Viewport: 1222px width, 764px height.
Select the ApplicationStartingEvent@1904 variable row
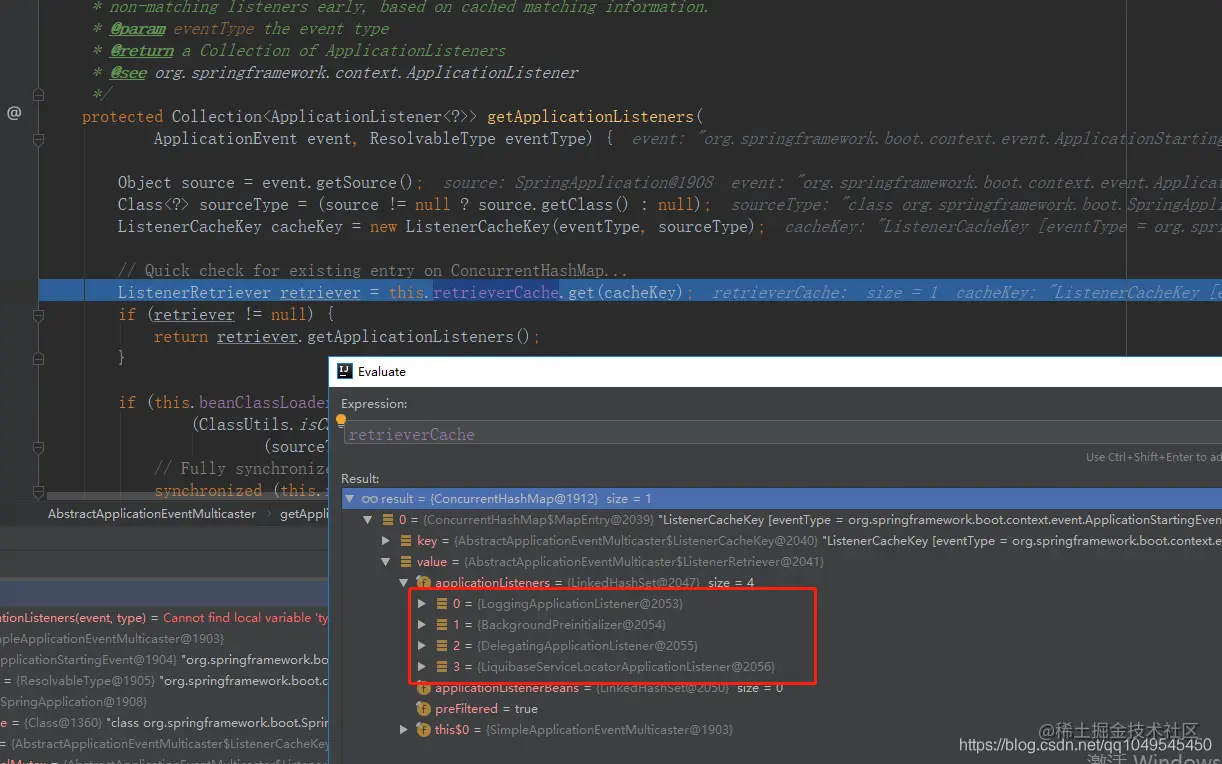[x=164, y=660]
